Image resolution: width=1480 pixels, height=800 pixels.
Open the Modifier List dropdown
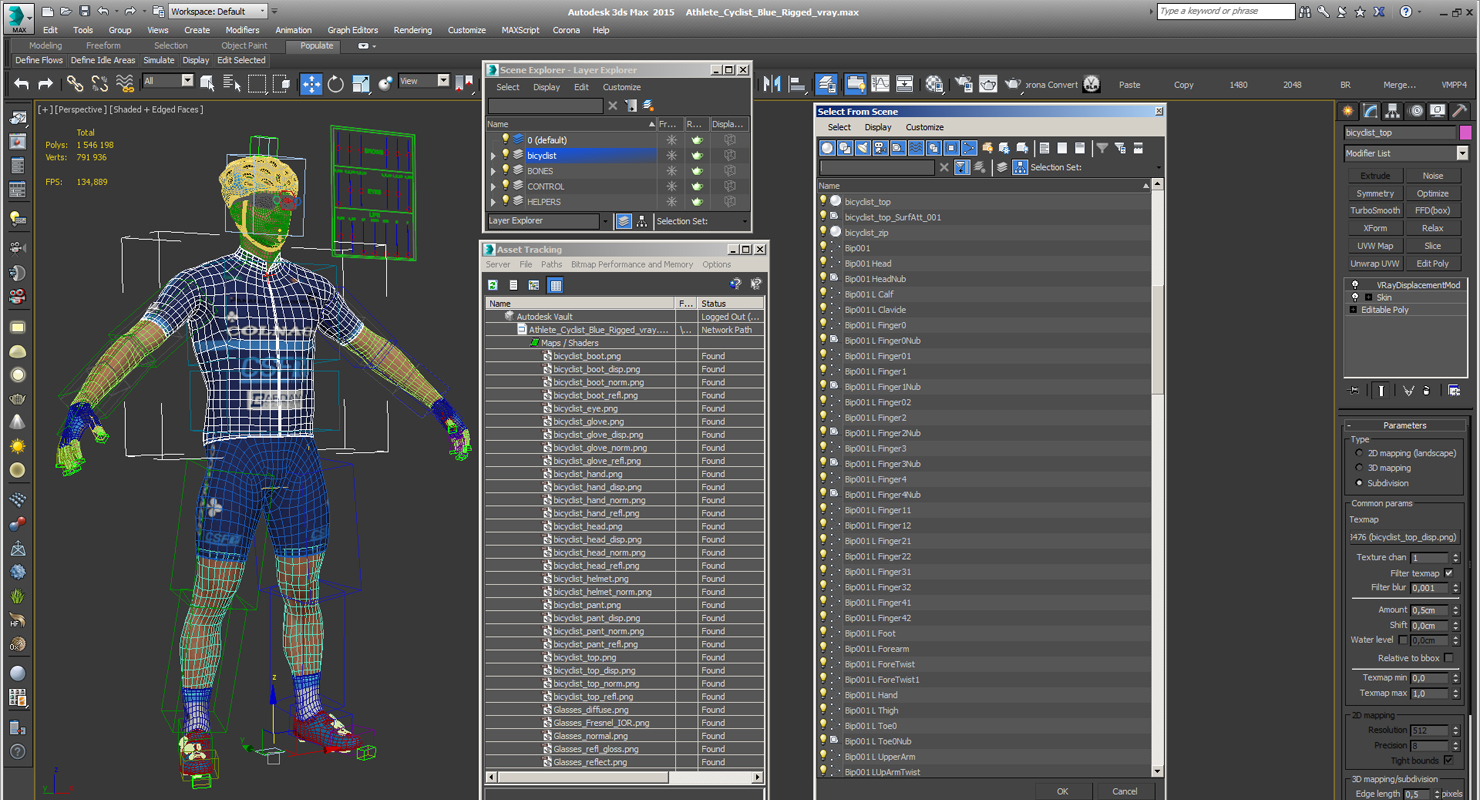click(1406, 153)
